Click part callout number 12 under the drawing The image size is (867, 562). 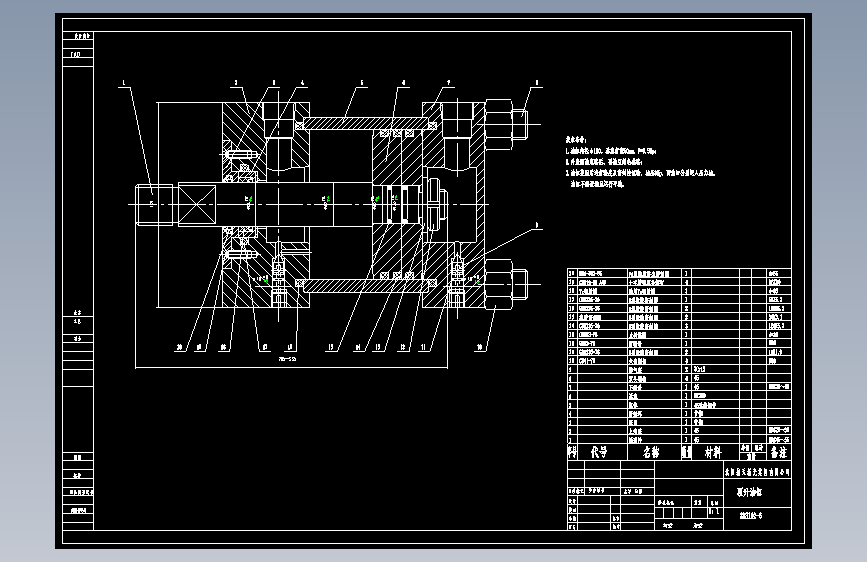403,347
